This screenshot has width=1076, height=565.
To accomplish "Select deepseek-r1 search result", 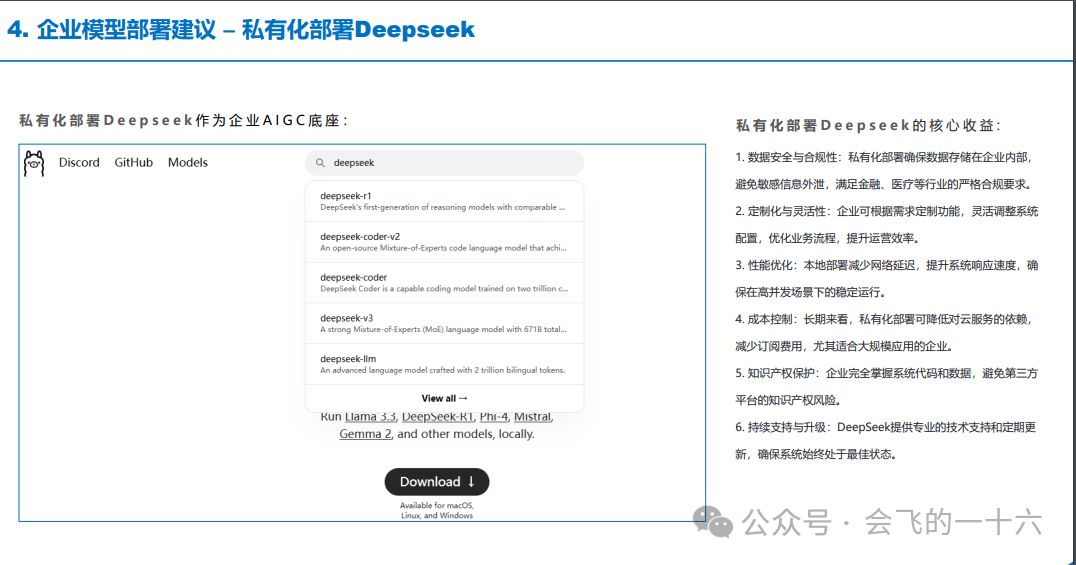I will [444, 201].
